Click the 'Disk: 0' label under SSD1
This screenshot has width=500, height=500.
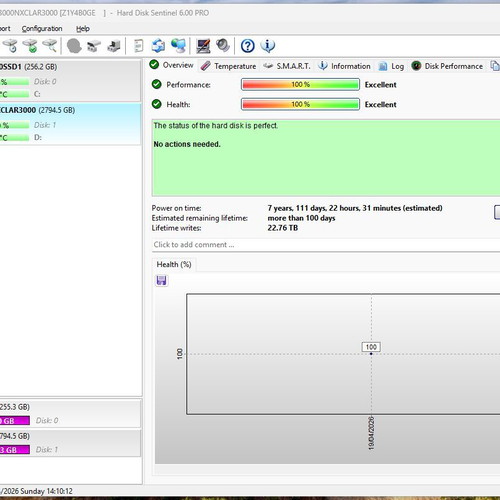coord(45,82)
